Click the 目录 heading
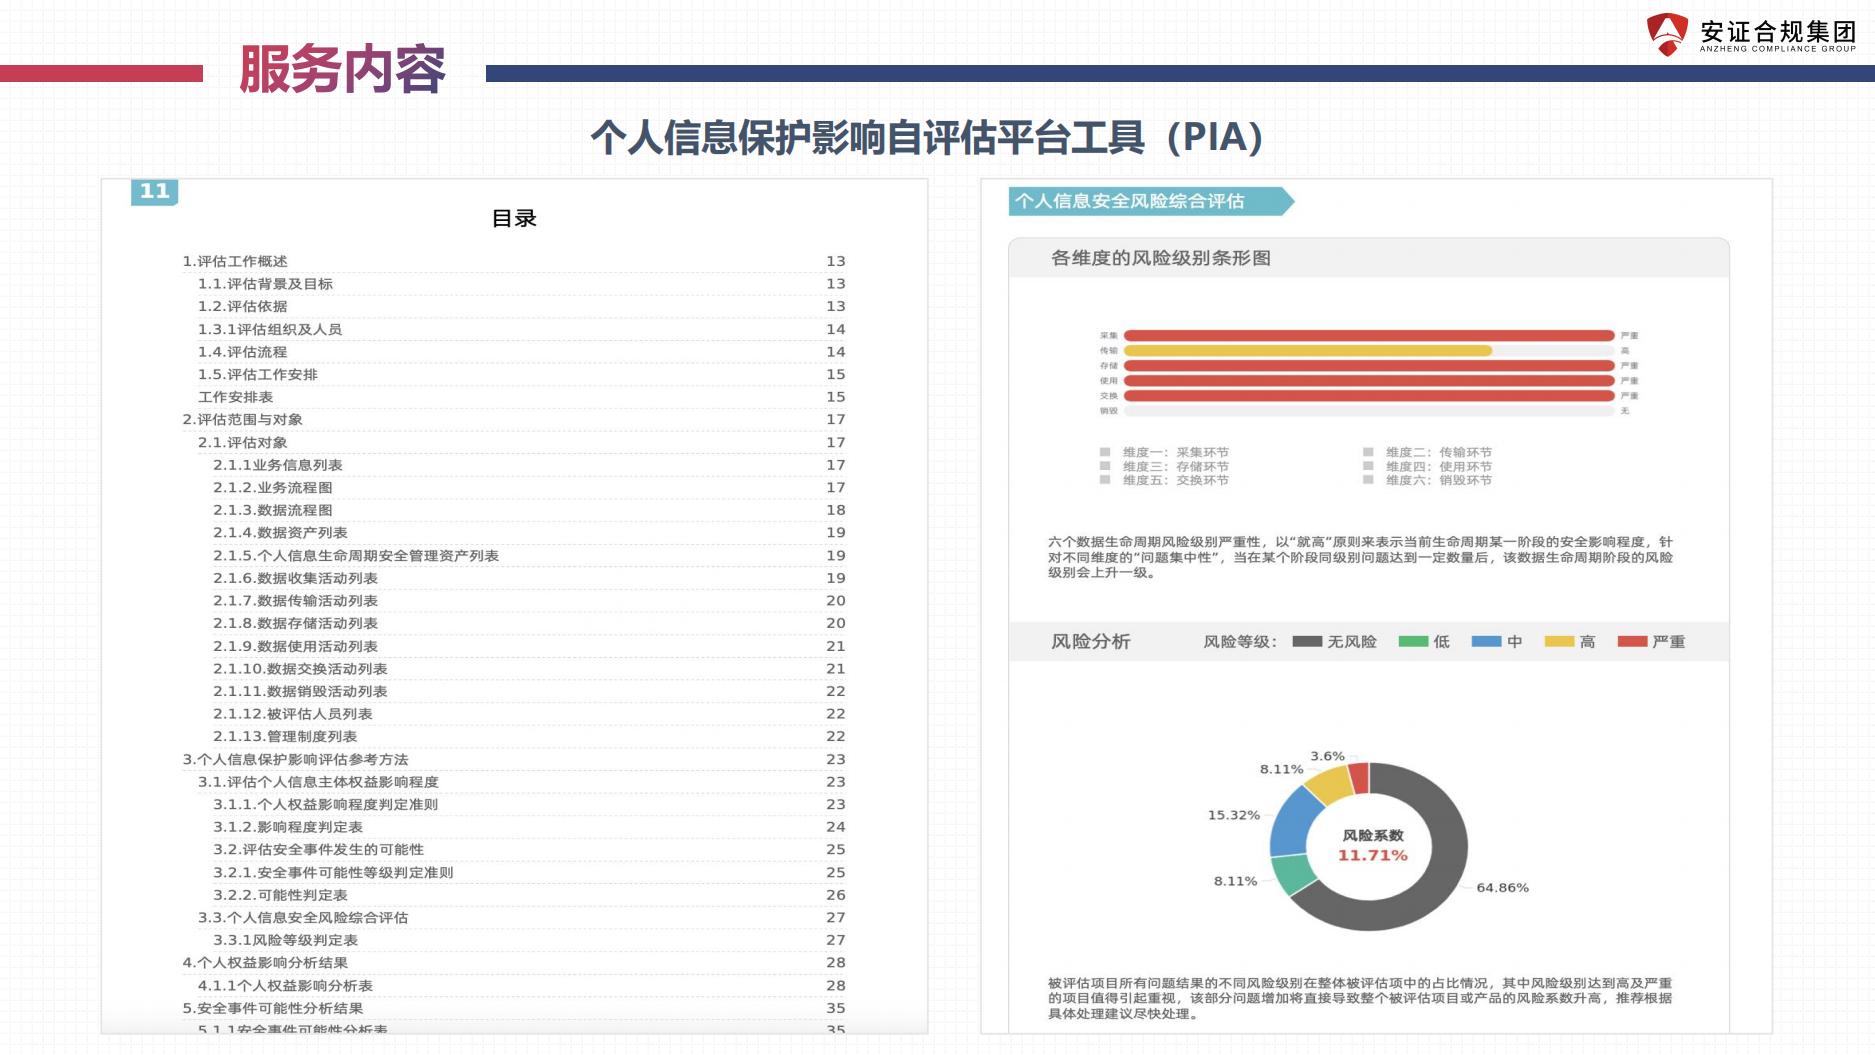This screenshot has height=1055, width=1875. pos(514,218)
